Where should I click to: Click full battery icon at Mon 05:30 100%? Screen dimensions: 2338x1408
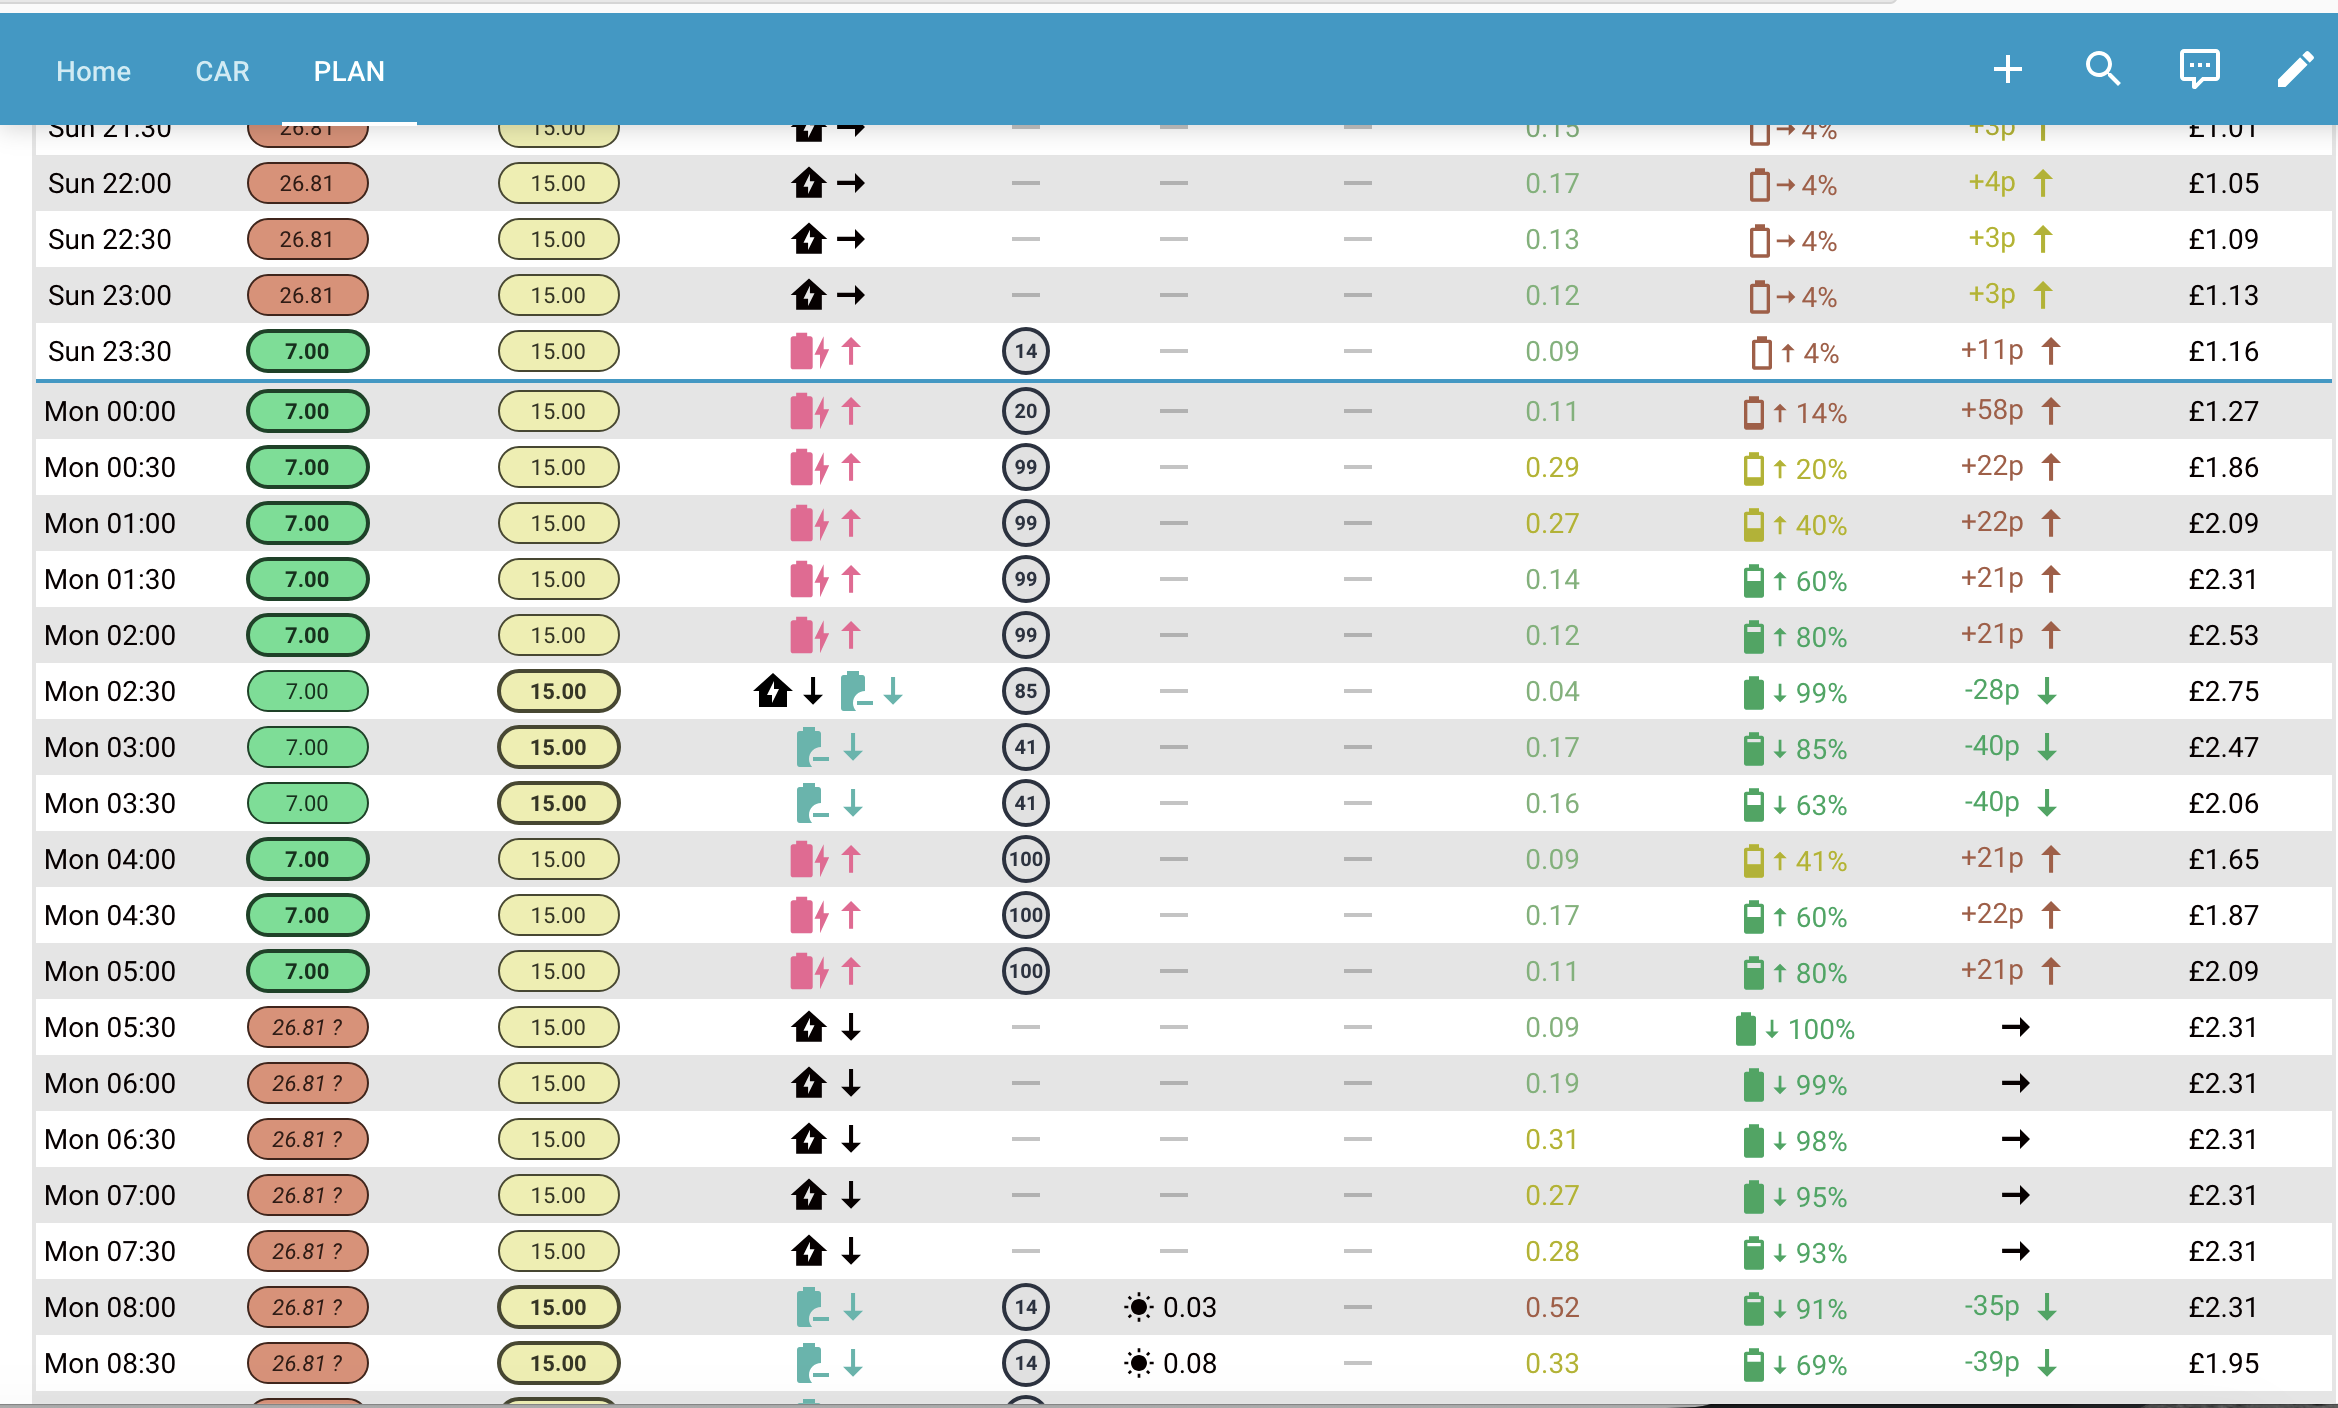1746,1028
